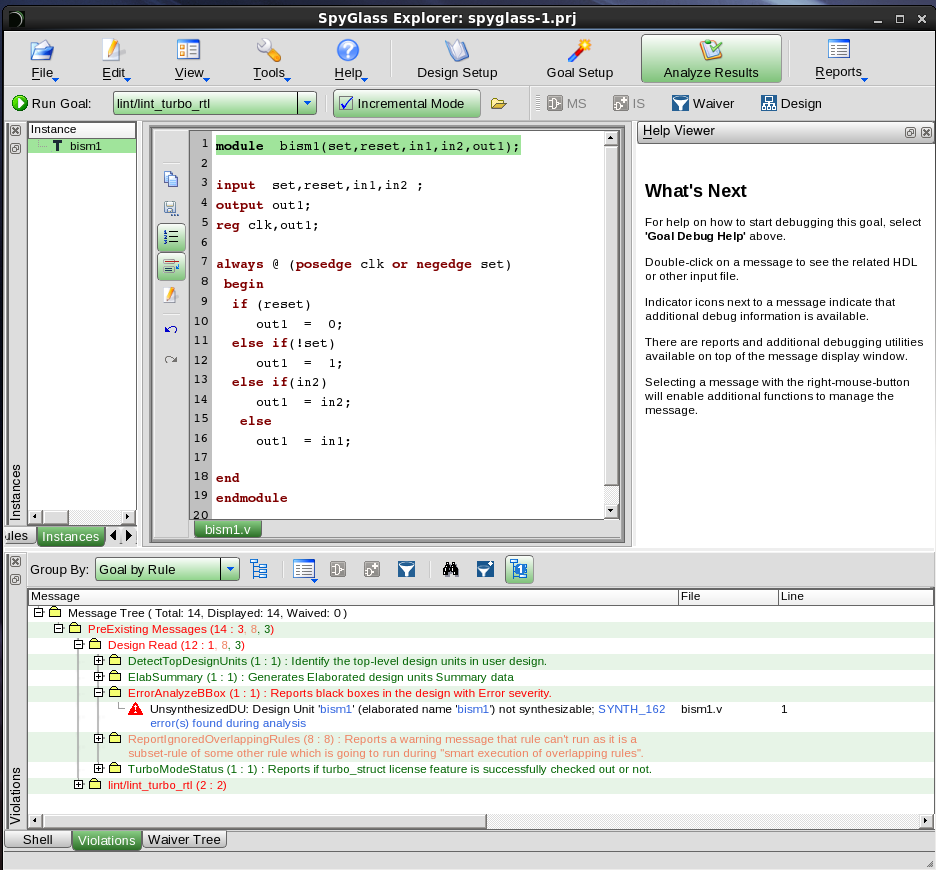The height and width of the screenshot is (870, 936).
Task: Click the green Run Goal play icon
Action: tap(20, 103)
